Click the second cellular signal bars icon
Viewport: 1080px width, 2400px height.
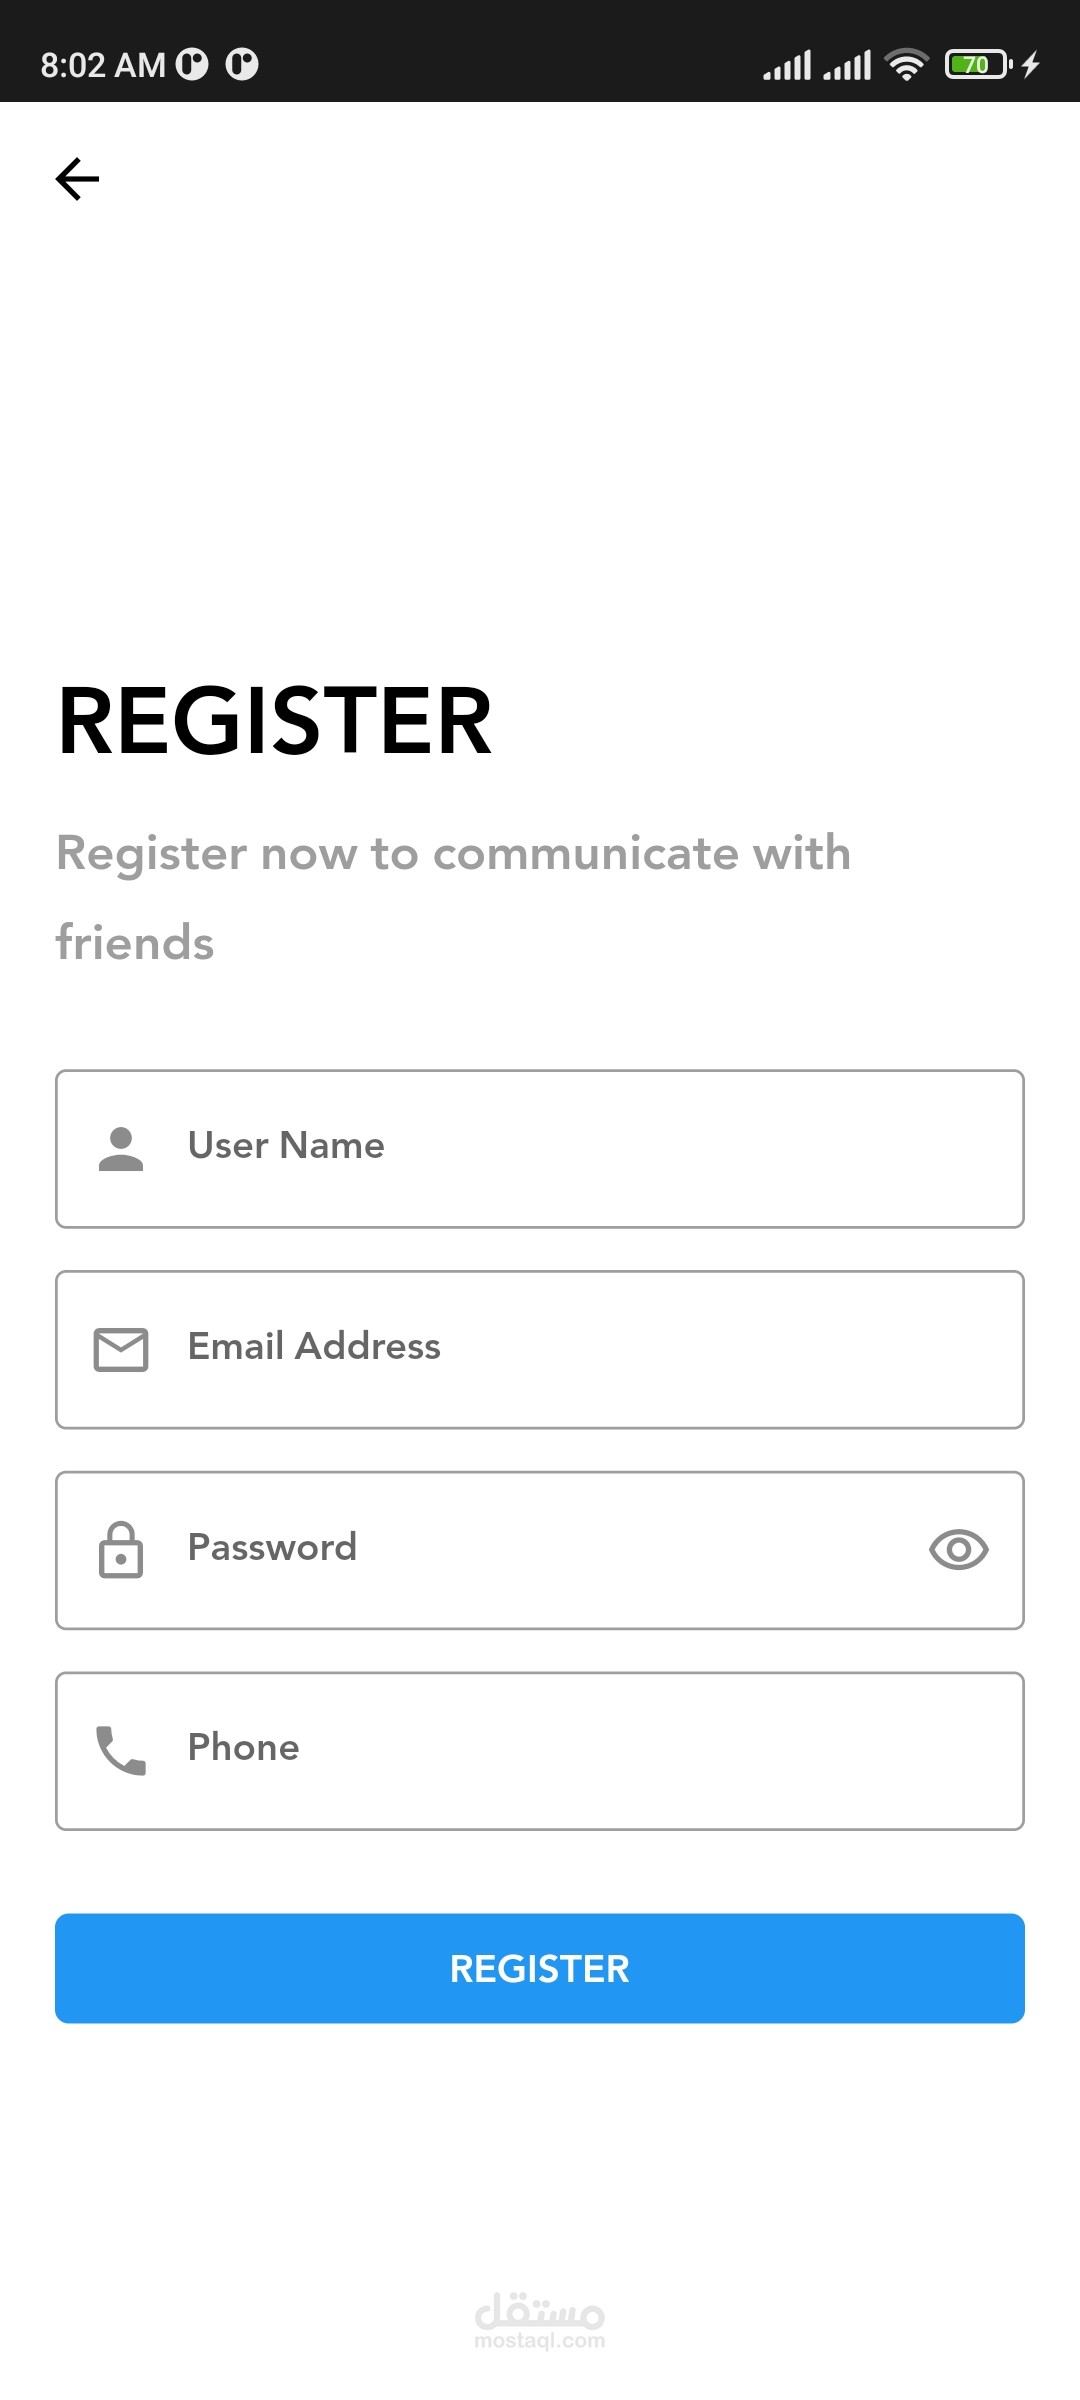point(847,66)
